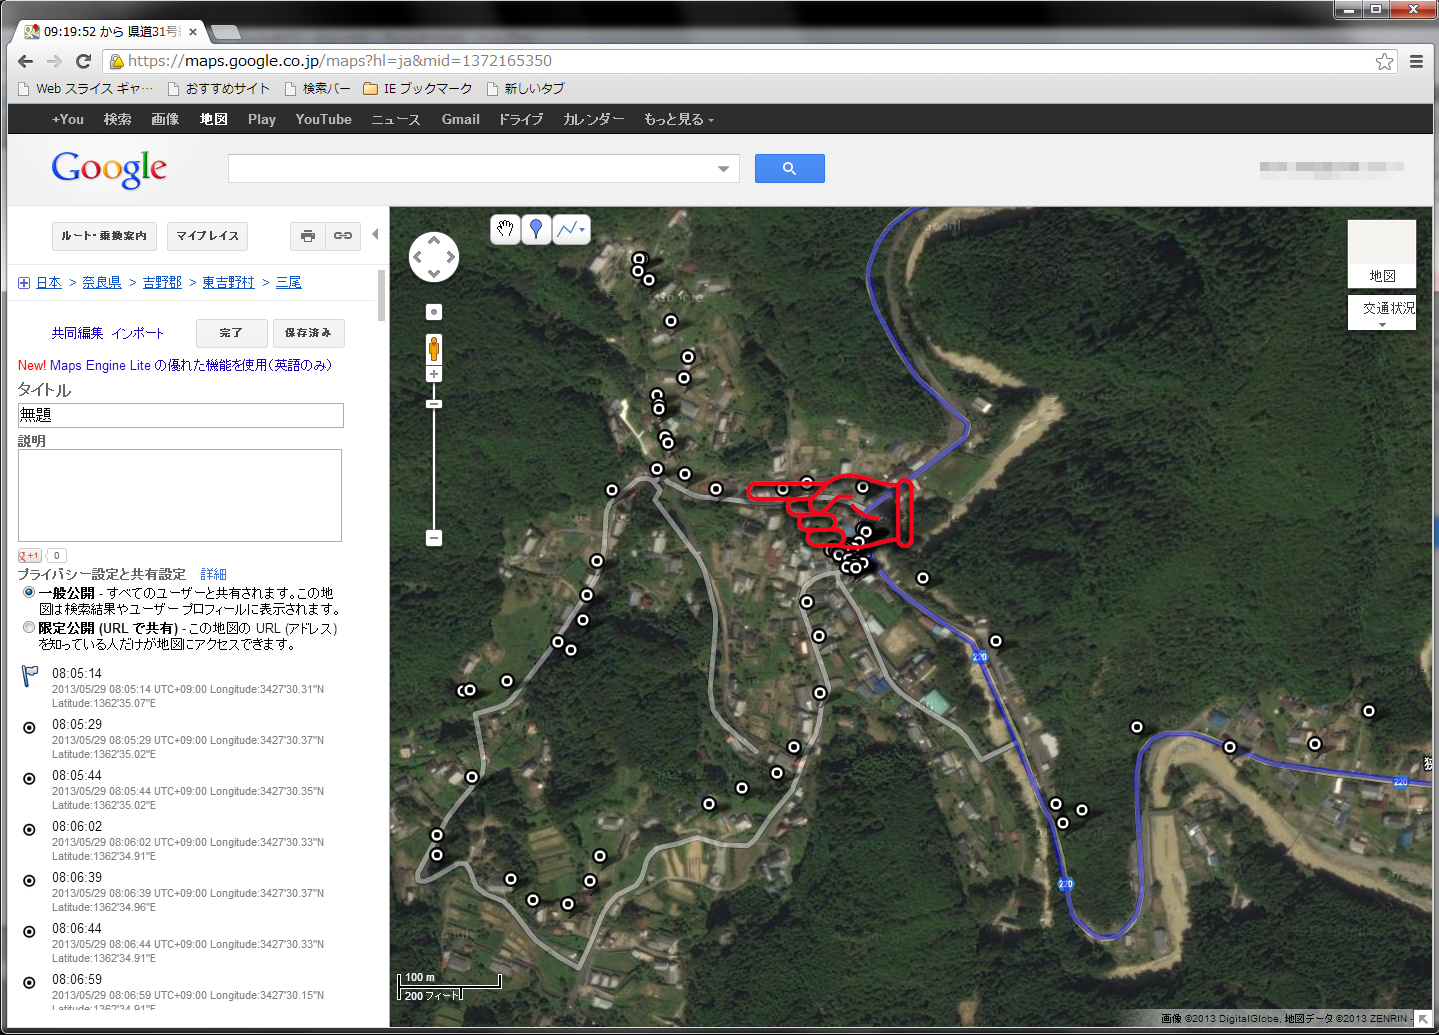Open the 東吉野村 breadcrumb link
This screenshot has width=1439, height=1035.
click(x=228, y=283)
